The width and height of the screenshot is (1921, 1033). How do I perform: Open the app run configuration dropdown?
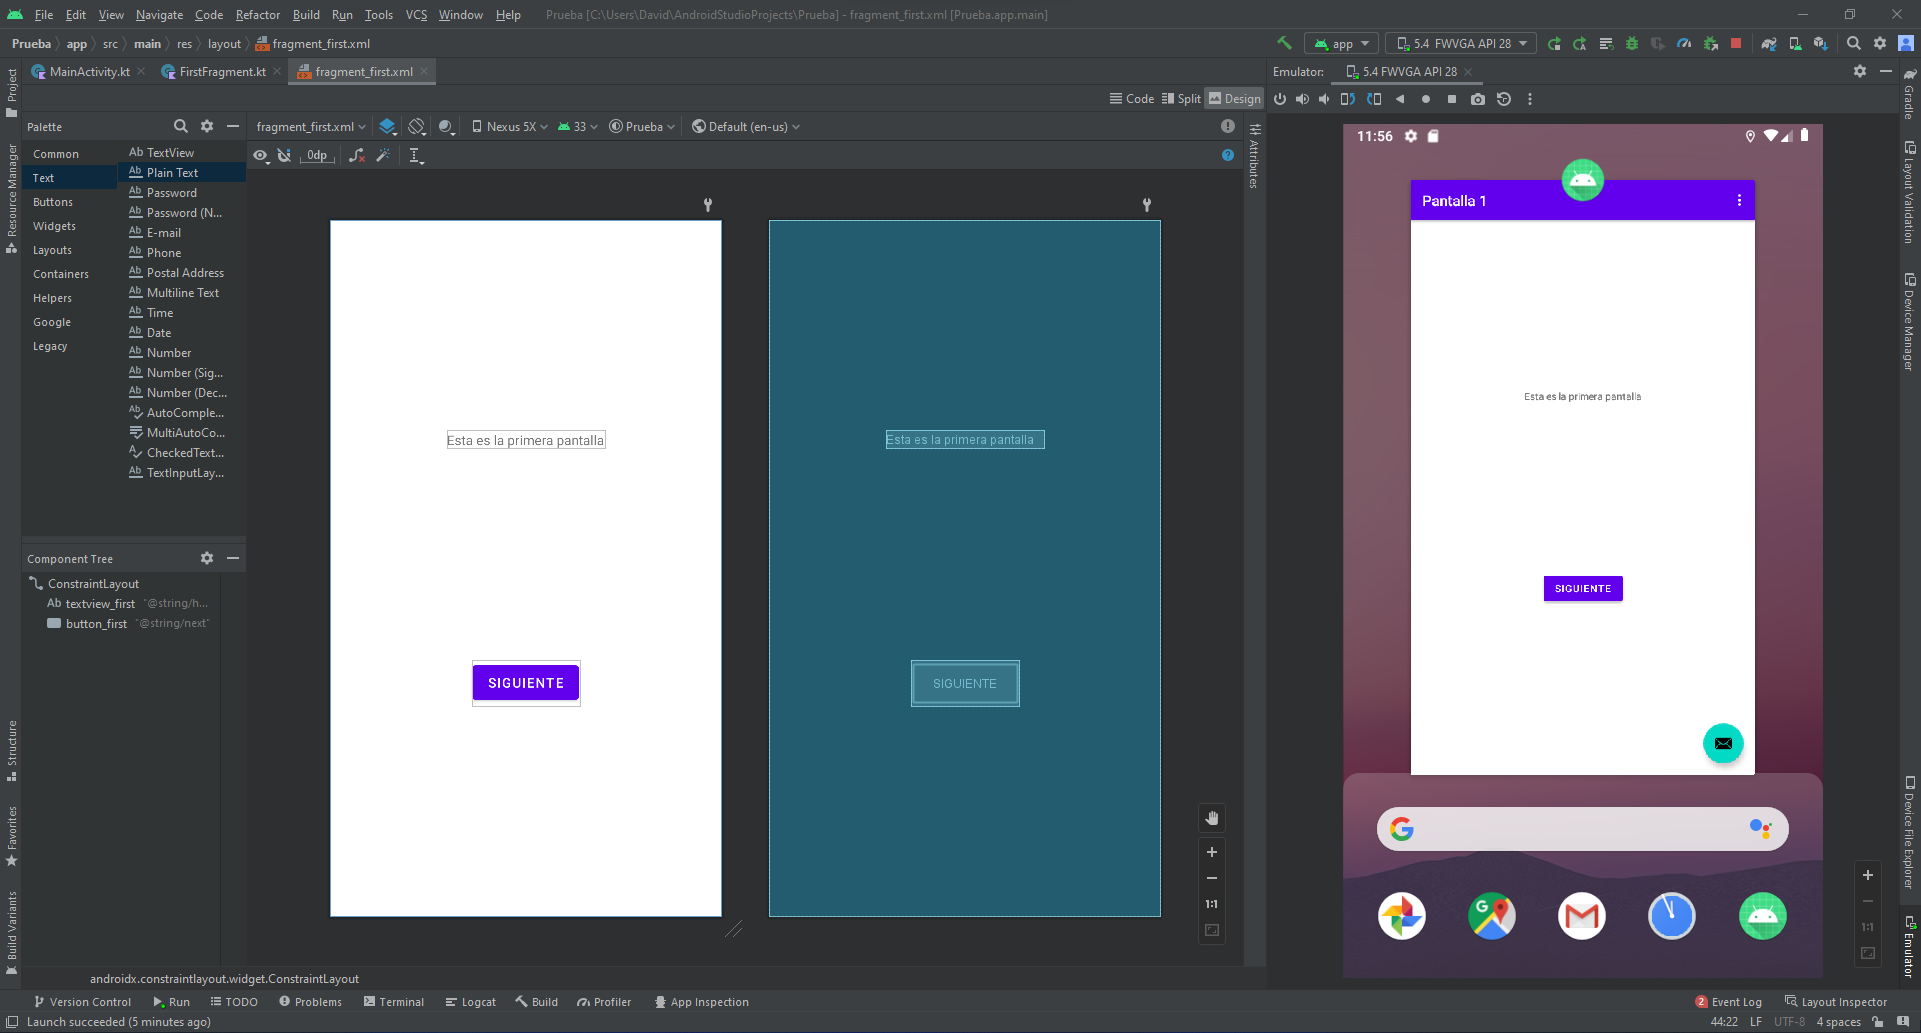click(x=1342, y=43)
